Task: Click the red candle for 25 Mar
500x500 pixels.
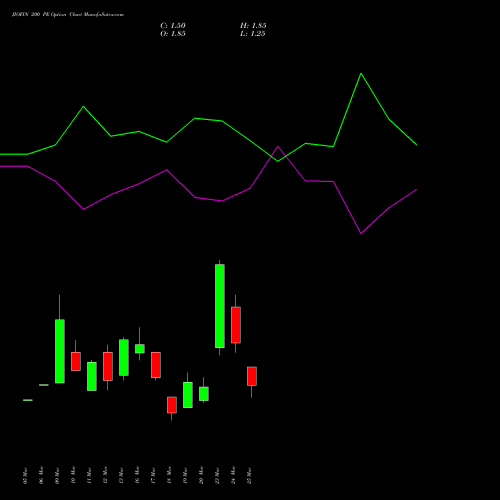Action: point(252,376)
